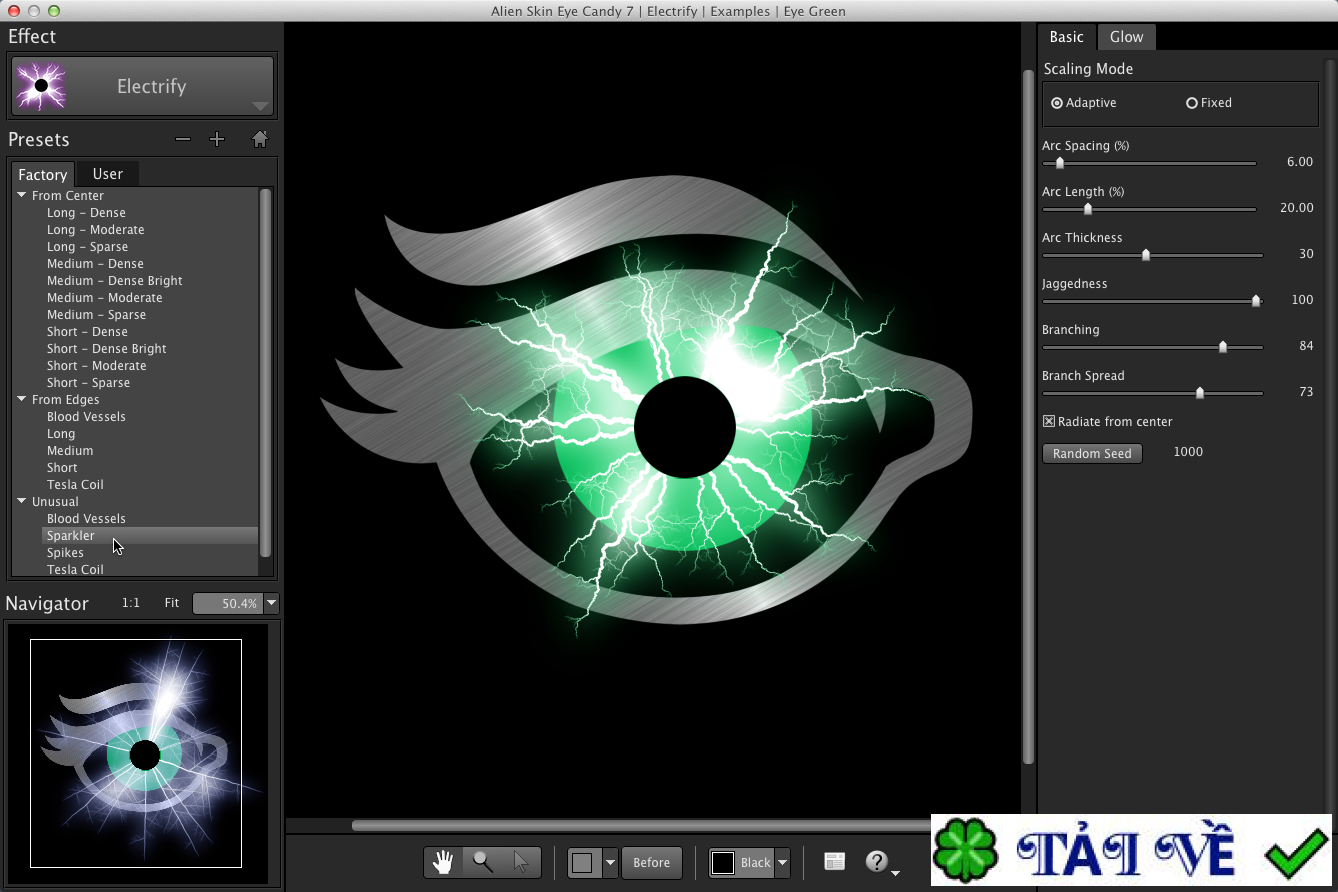Select the Adaptive scaling mode

[x=1057, y=102]
